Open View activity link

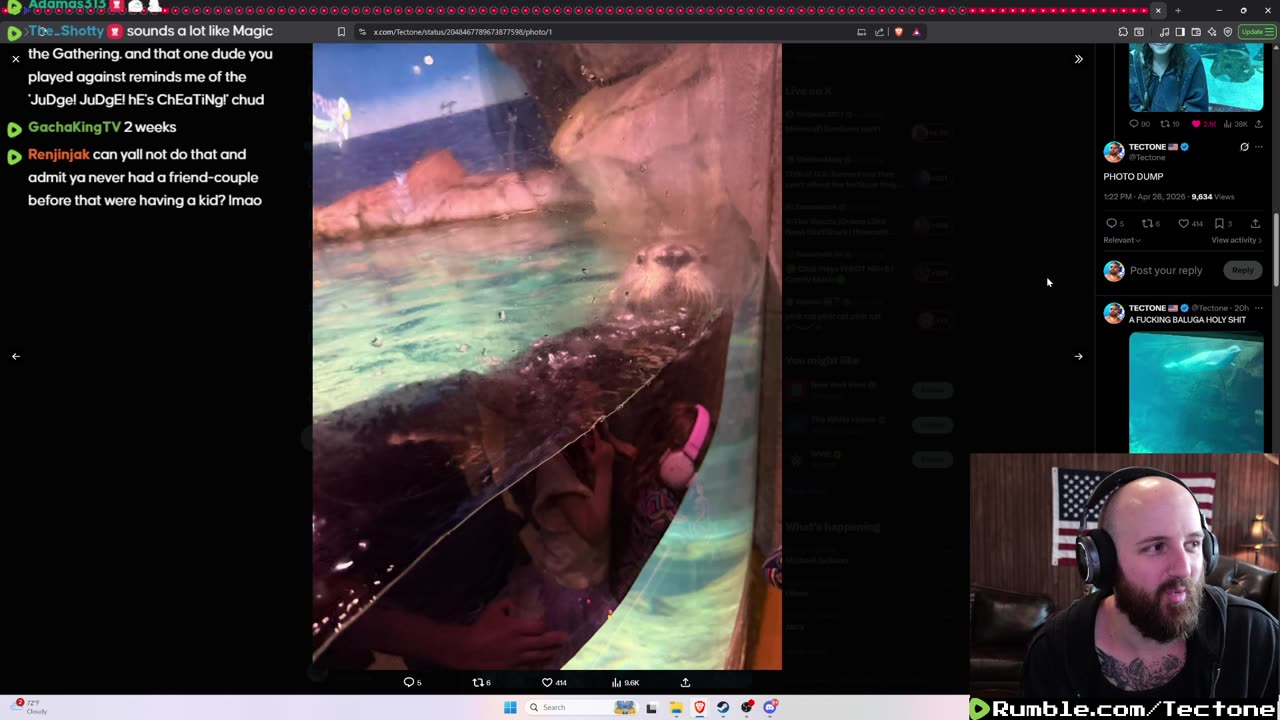pos(1237,240)
